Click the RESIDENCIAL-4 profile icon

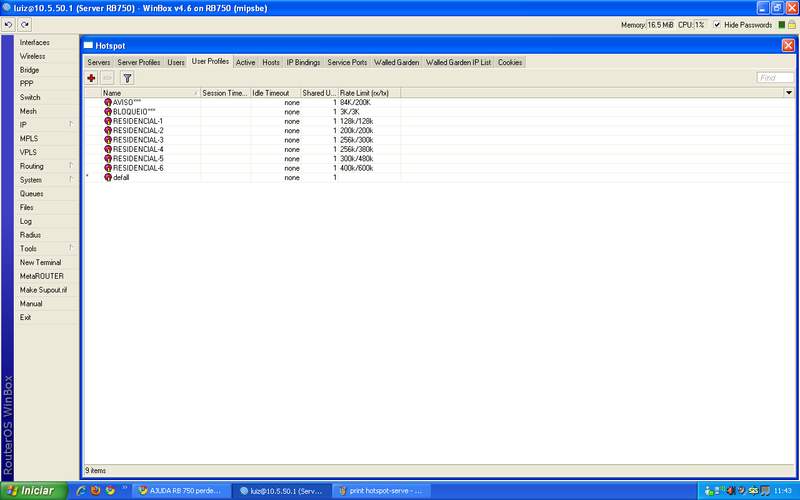108,149
